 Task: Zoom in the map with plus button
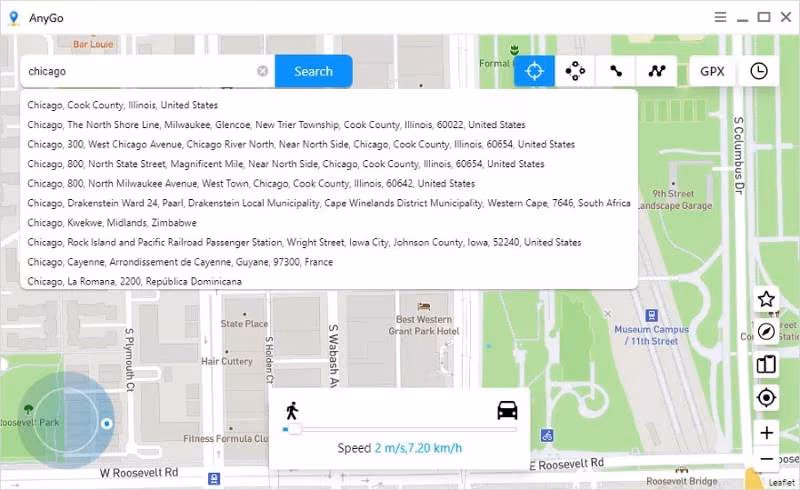coord(766,433)
